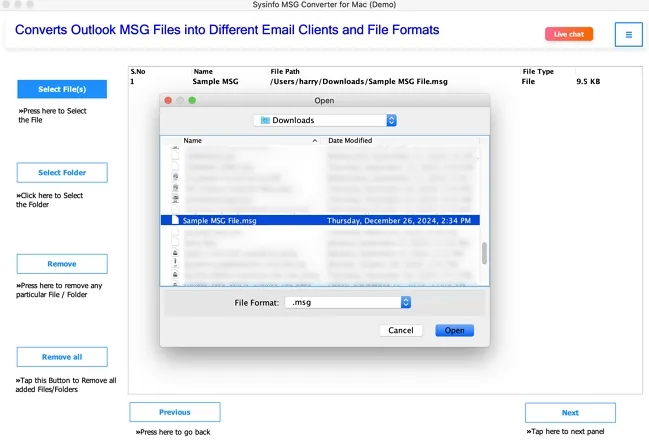Click the Remove button
649x440 pixels.
pyautogui.click(x=62, y=264)
